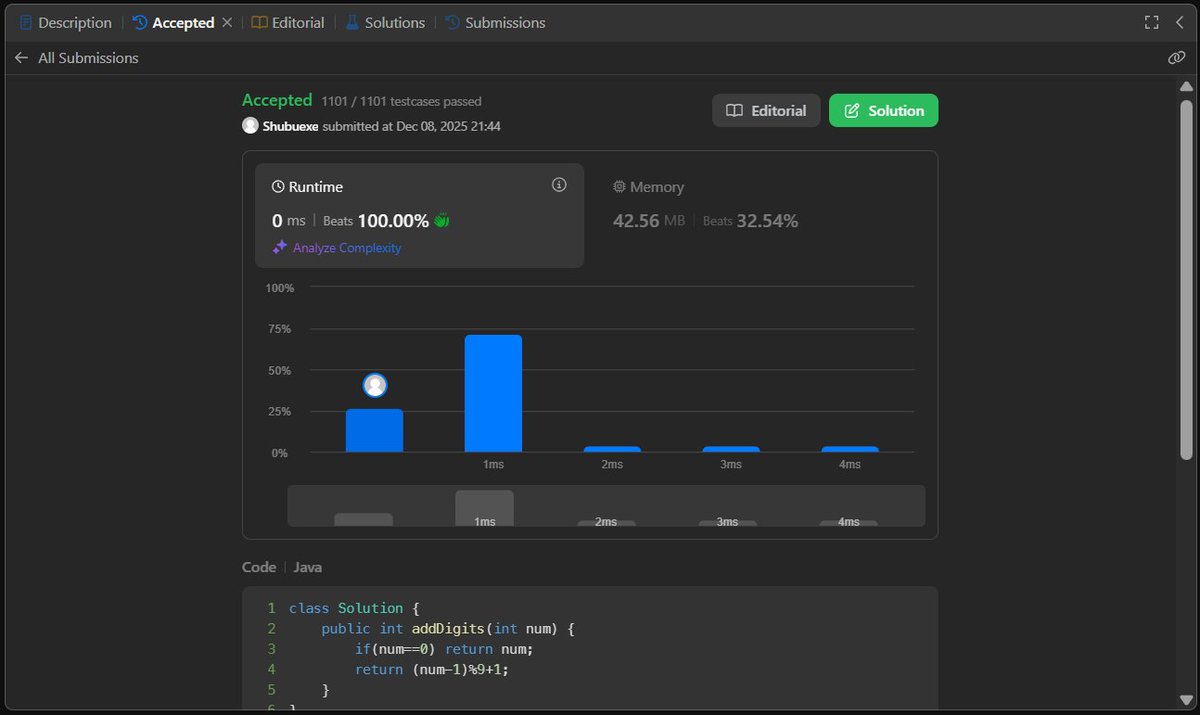Collapse the panel with the chevron icon
The image size is (1200, 715).
tap(1179, 22)
